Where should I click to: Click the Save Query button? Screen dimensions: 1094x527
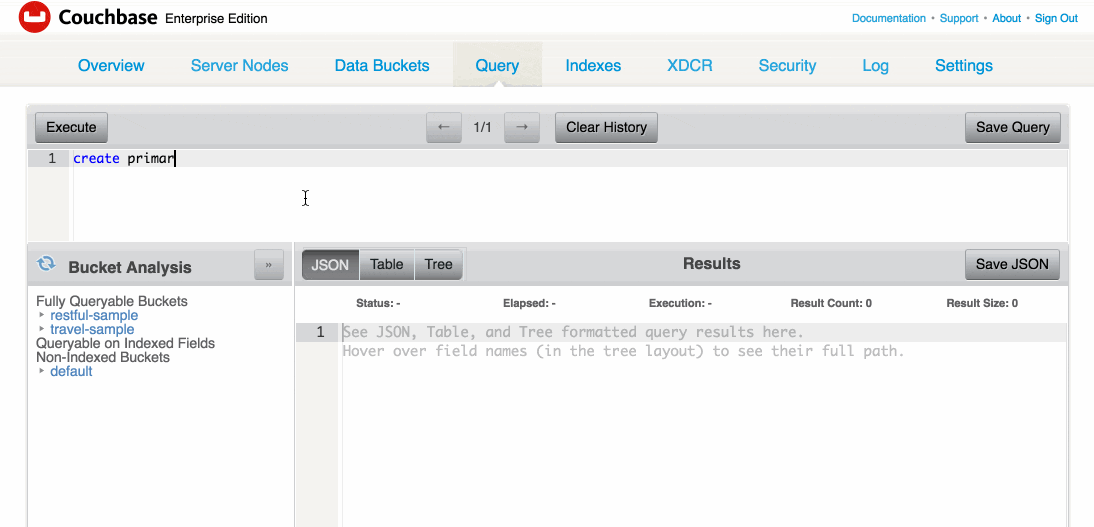tap(1012, 127)
